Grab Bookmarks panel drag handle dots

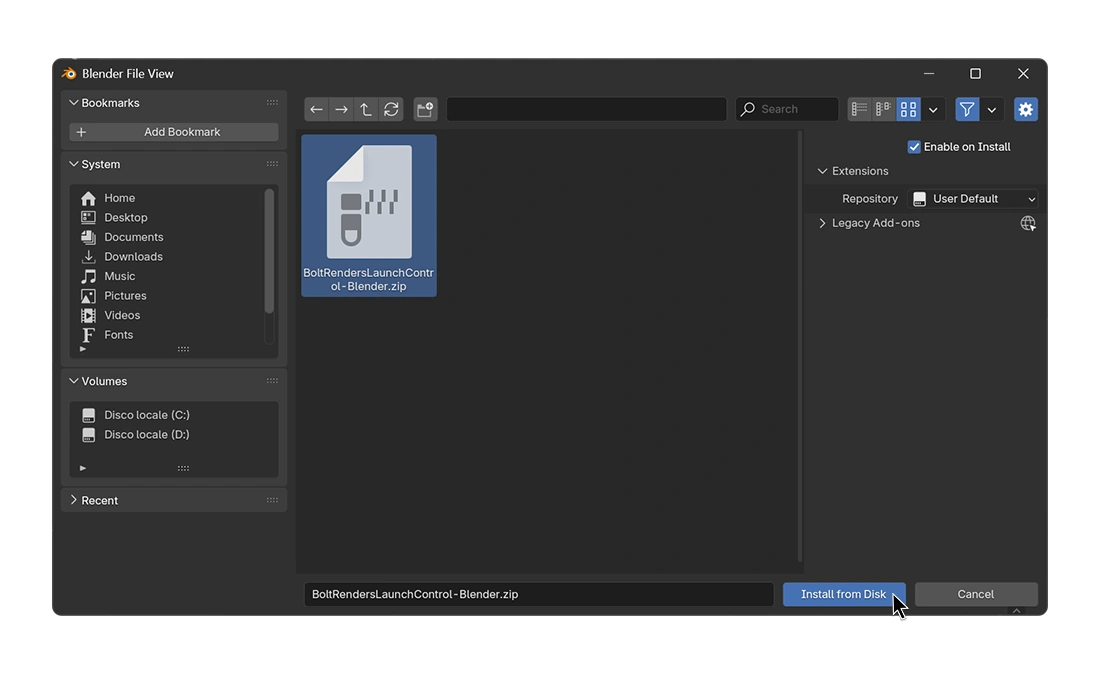pyautogui.click(x=272, y=103)
